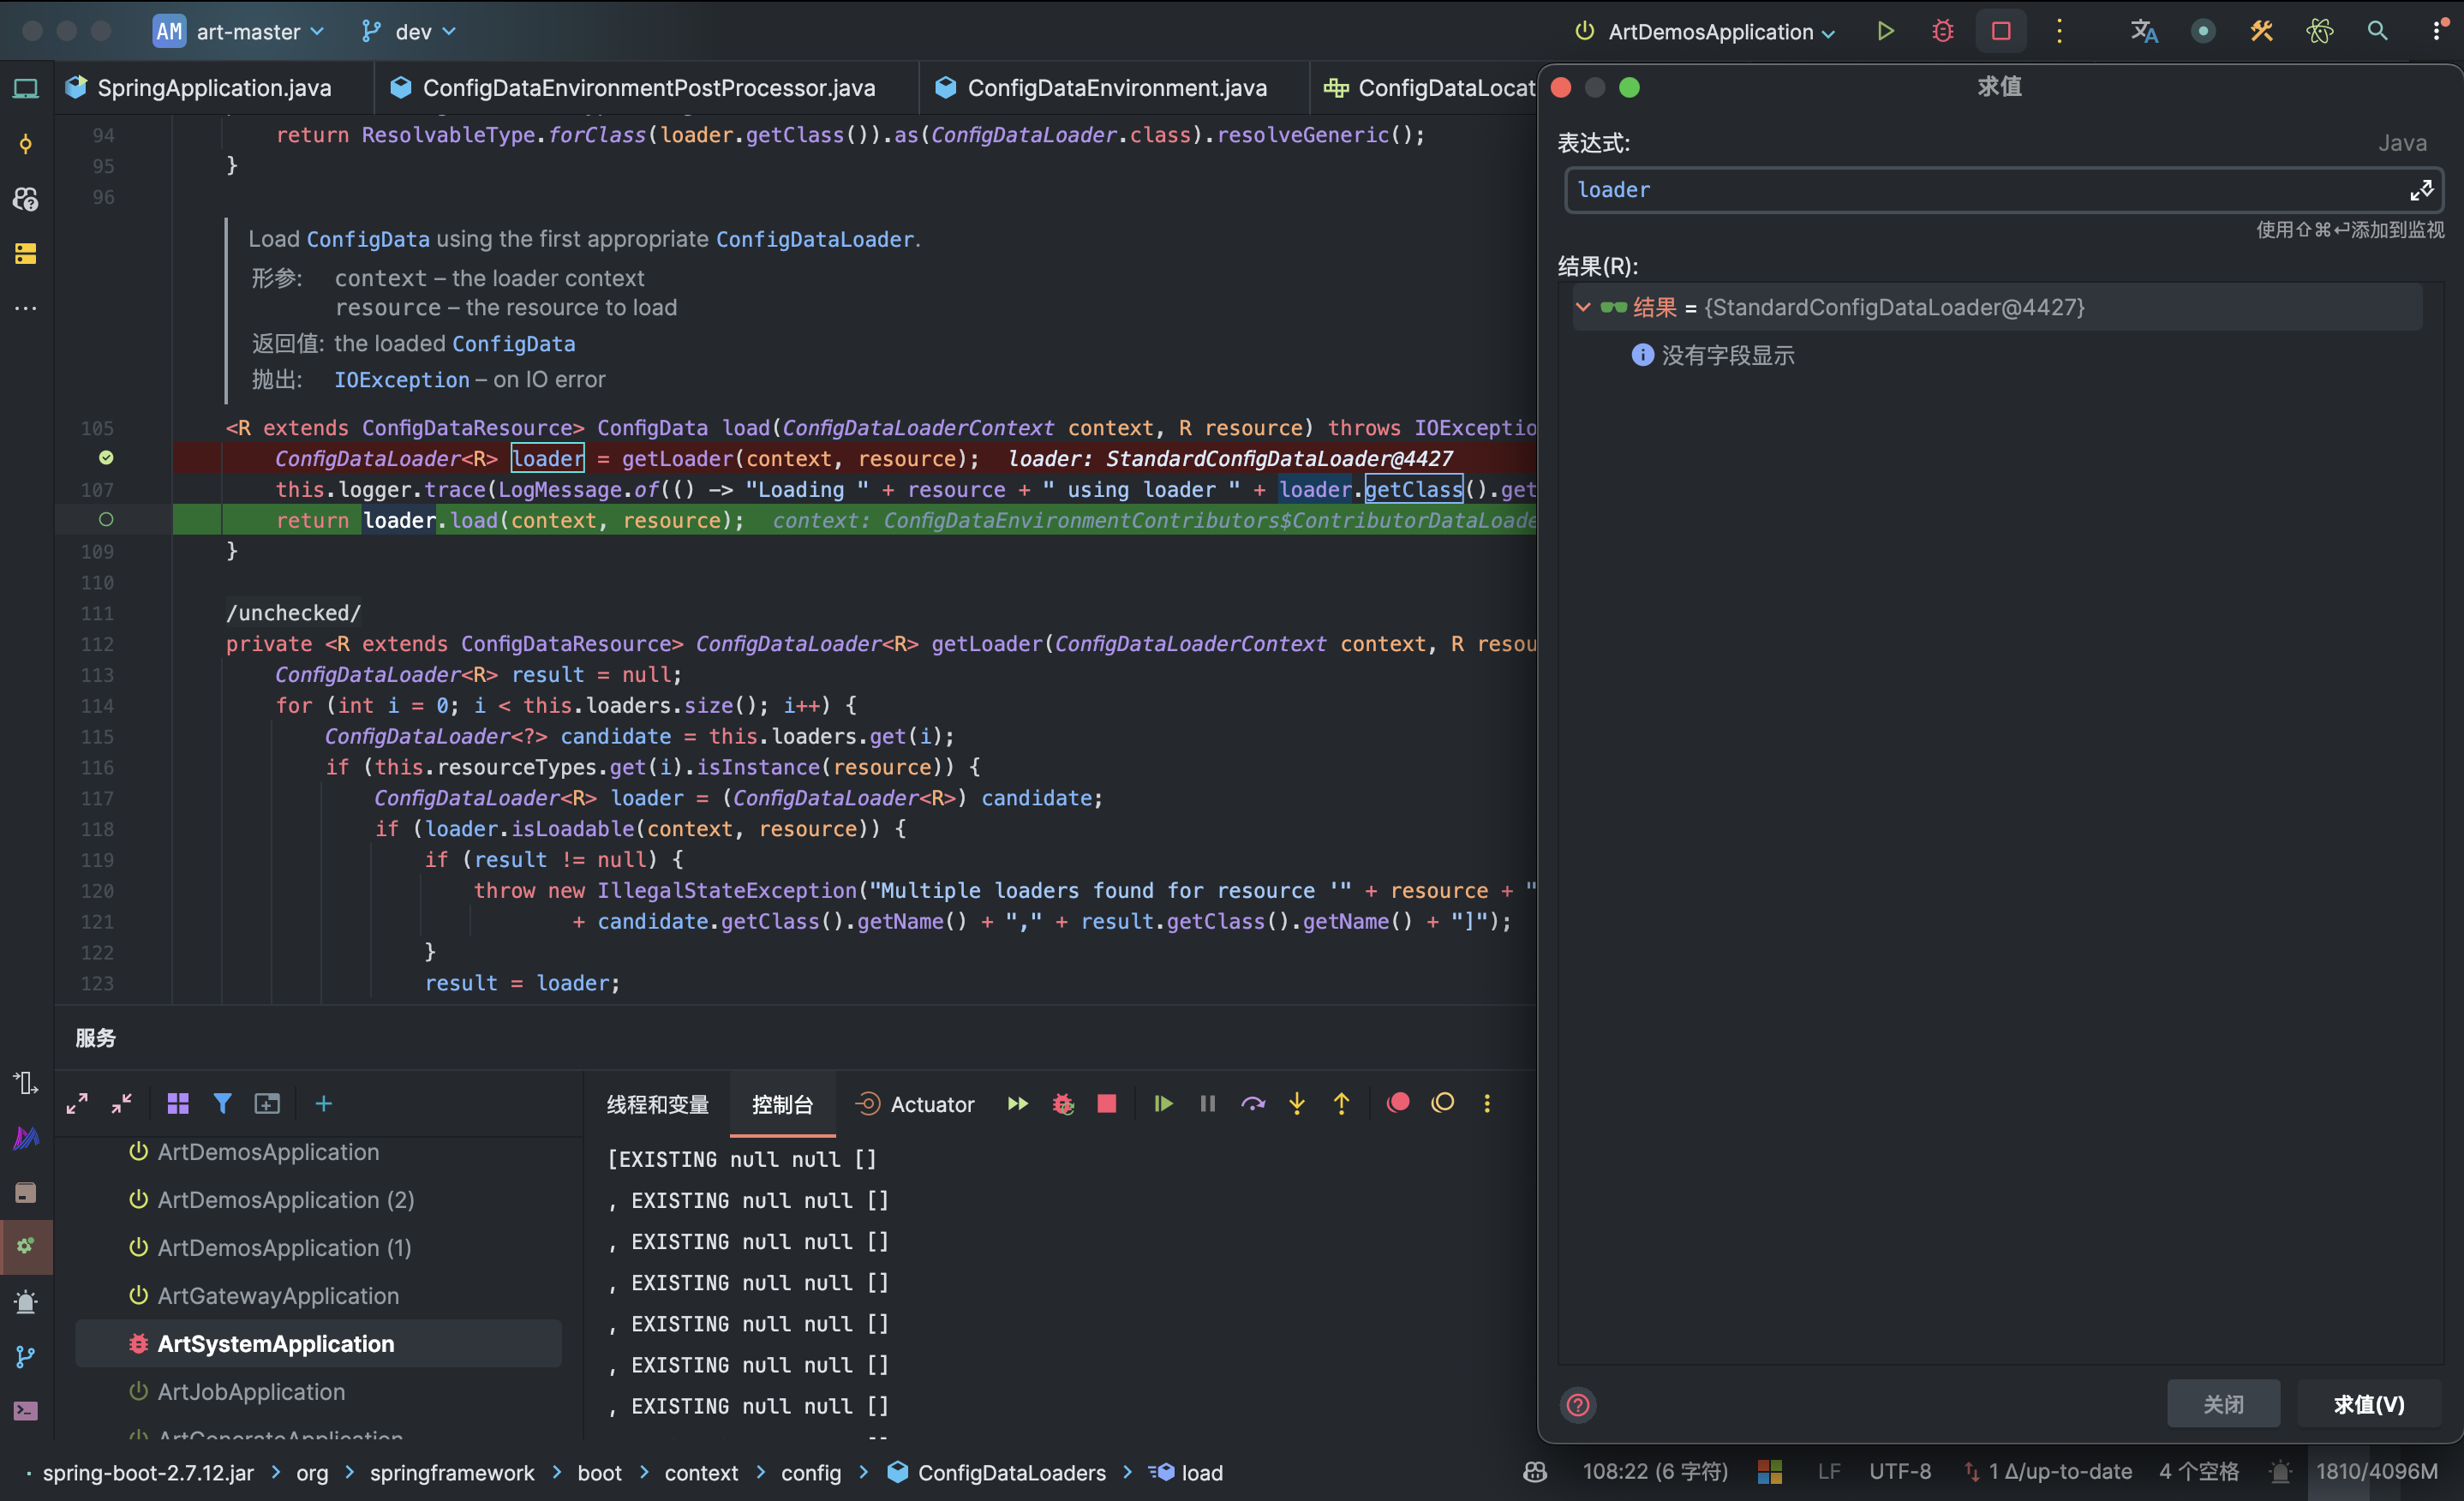The width and height of the screenshot is (2464, 1501).
Task: Click the Mute Breakpoints icon
Action: [x=1442, y=1103]
